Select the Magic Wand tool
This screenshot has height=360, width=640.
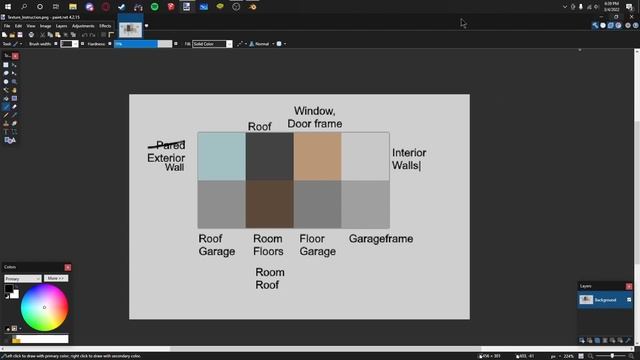click(x=6, y=90)
